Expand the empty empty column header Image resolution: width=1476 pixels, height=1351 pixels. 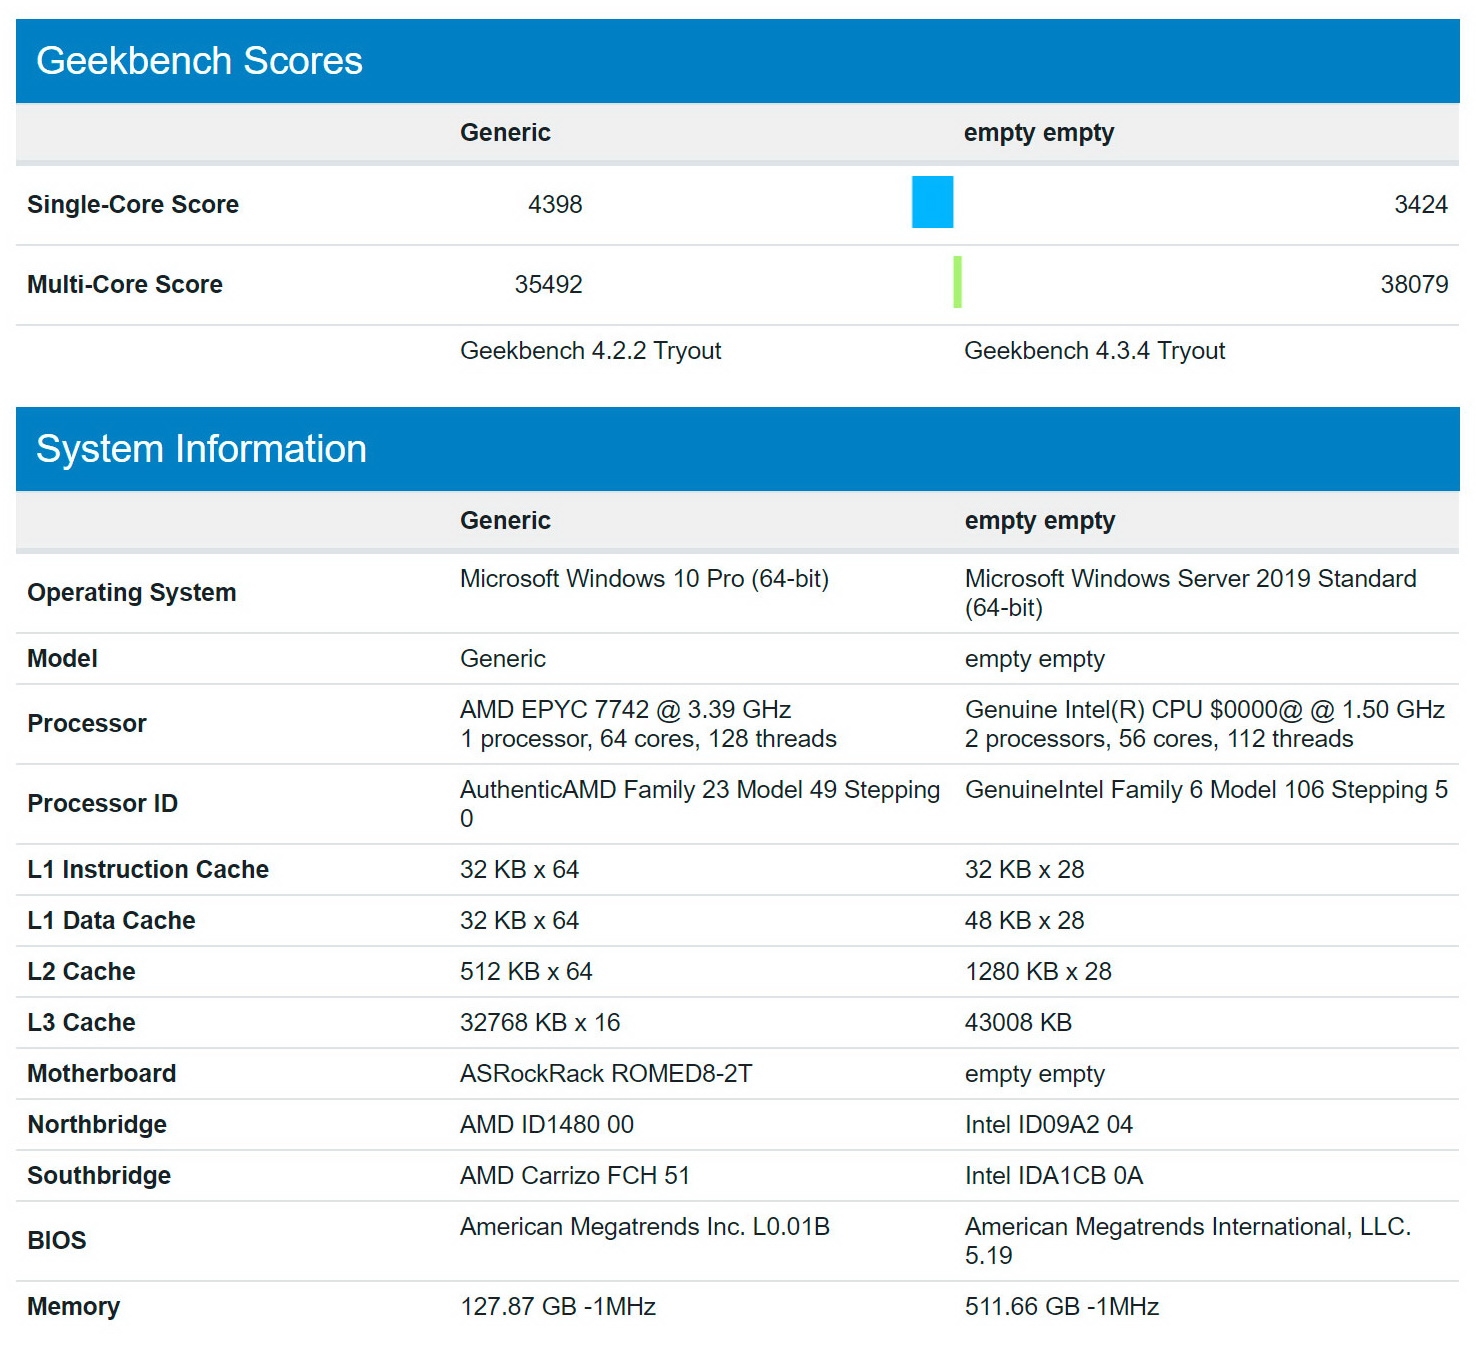coord(1039,132)
